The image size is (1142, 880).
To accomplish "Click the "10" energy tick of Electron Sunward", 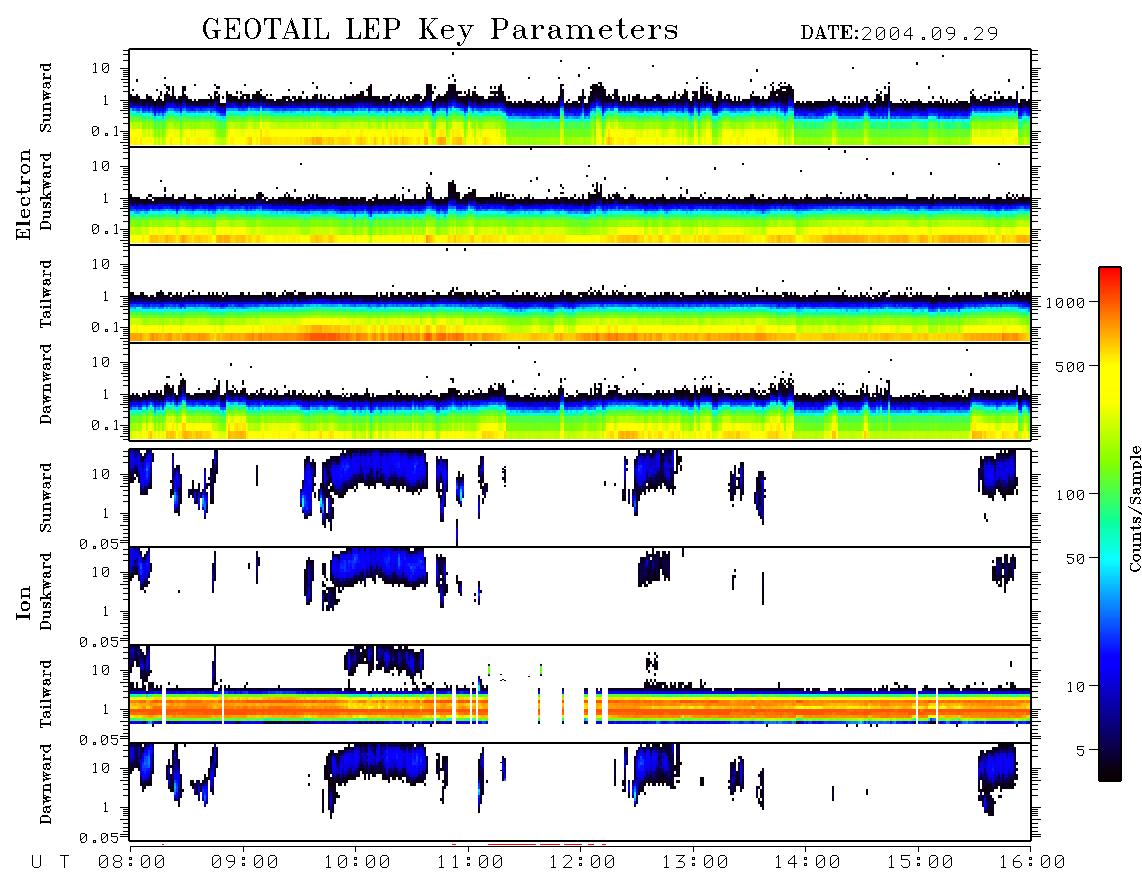I will click(101, 68).
